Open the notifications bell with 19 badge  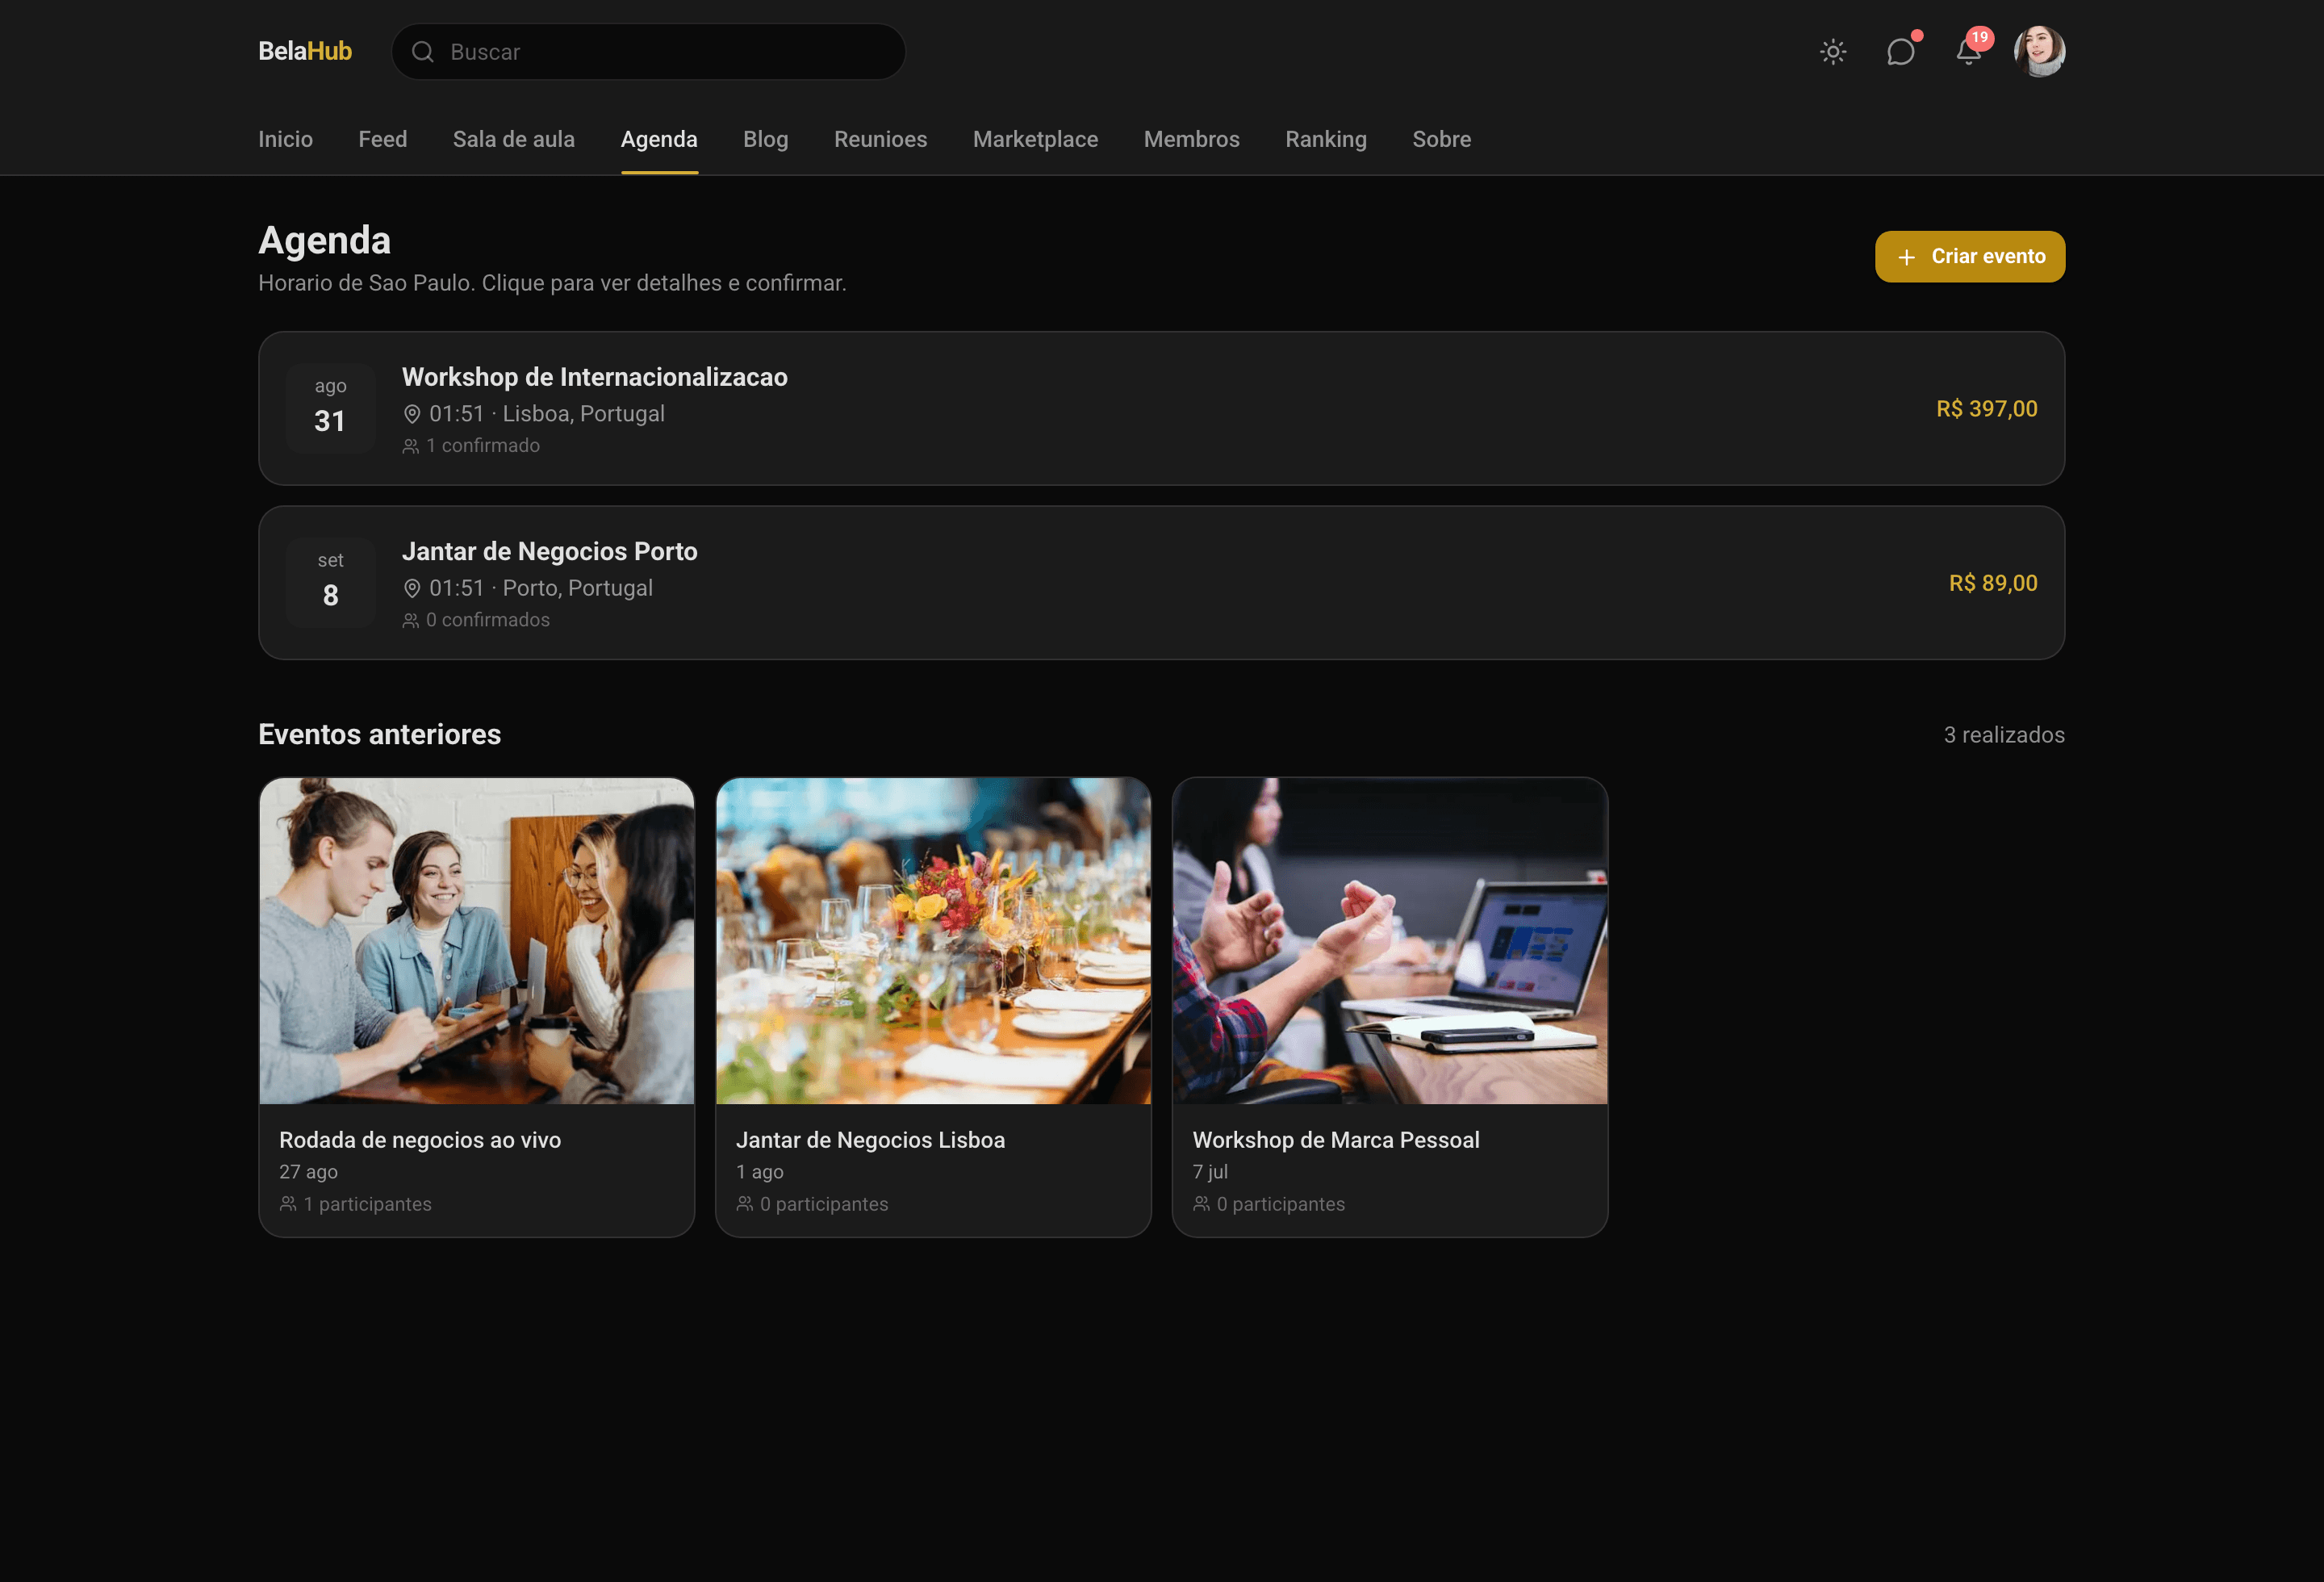[x=1968, y=52]
